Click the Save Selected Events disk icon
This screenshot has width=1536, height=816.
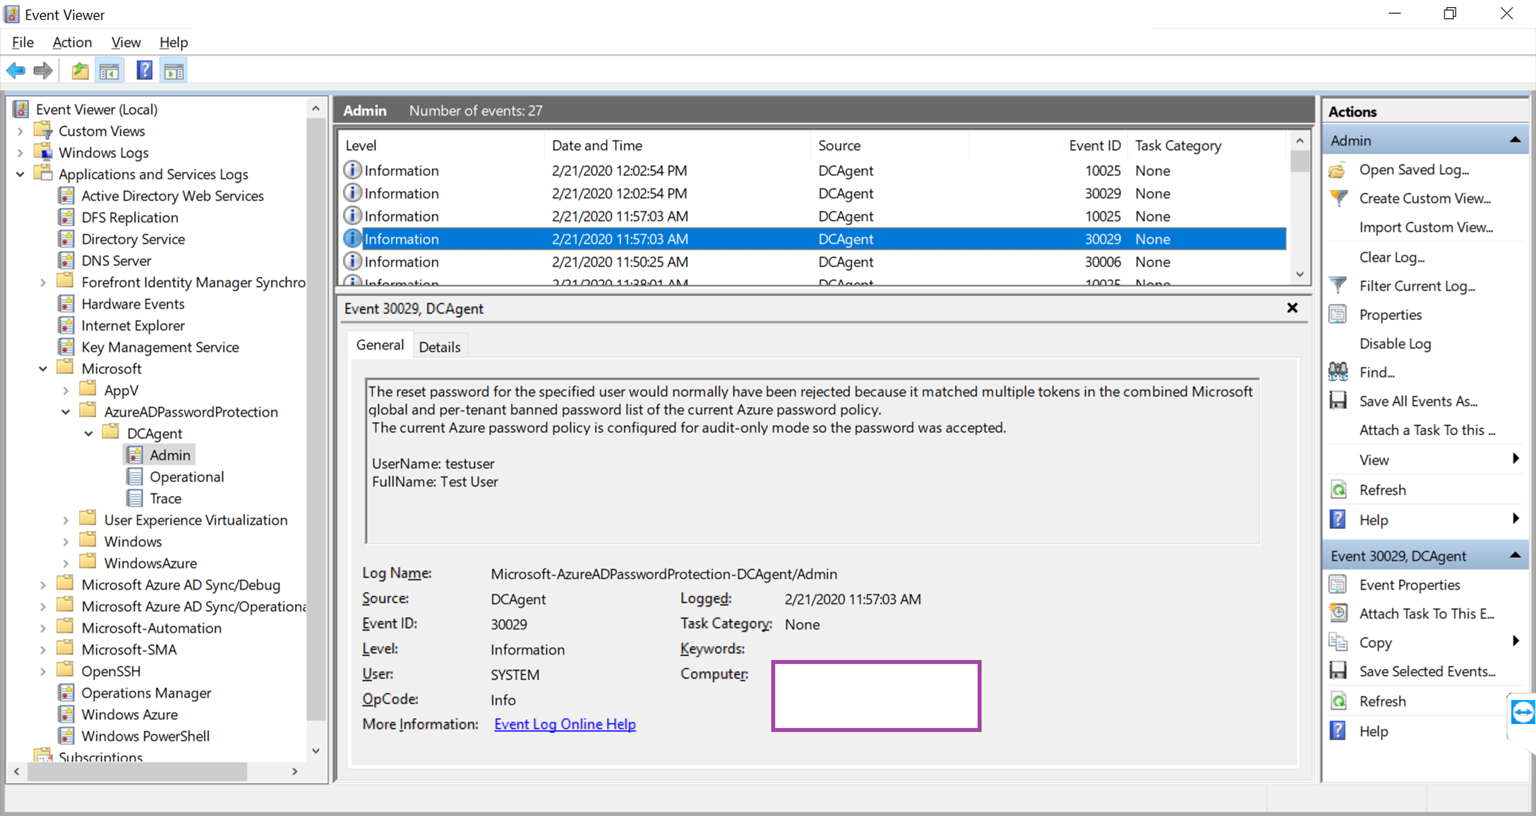1338,671
